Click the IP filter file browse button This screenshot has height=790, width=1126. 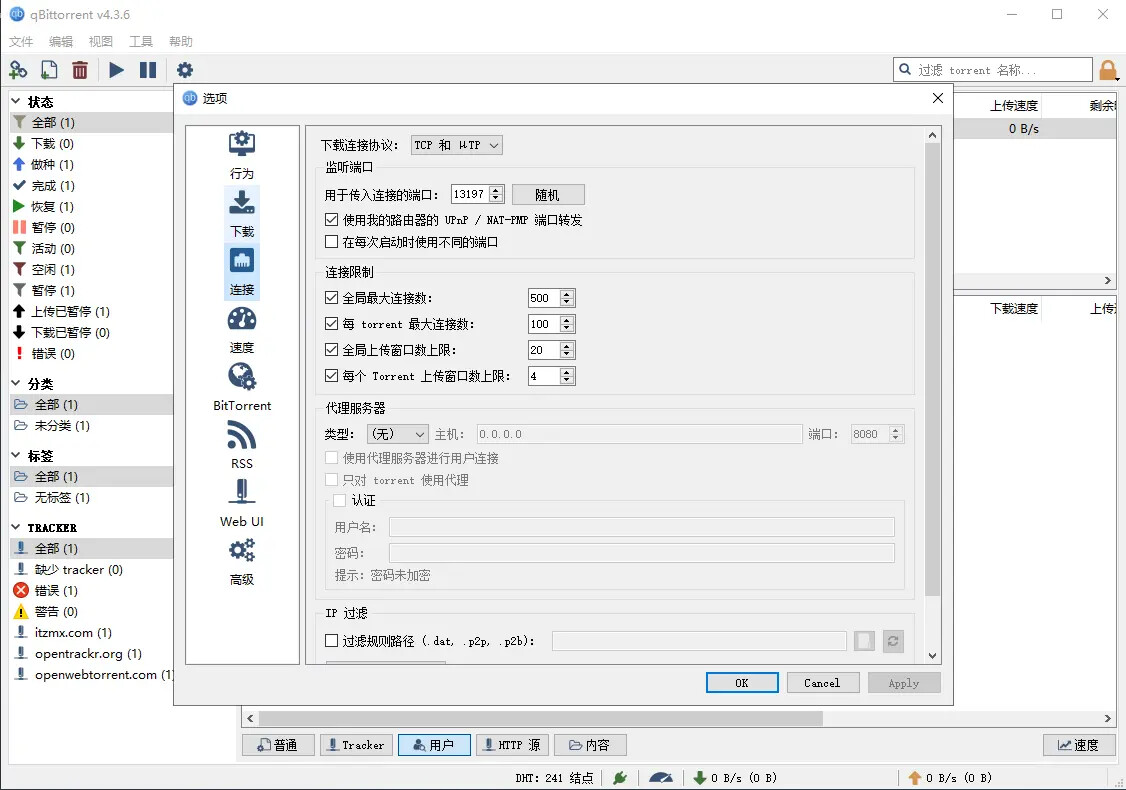click(x=864, y=641)
